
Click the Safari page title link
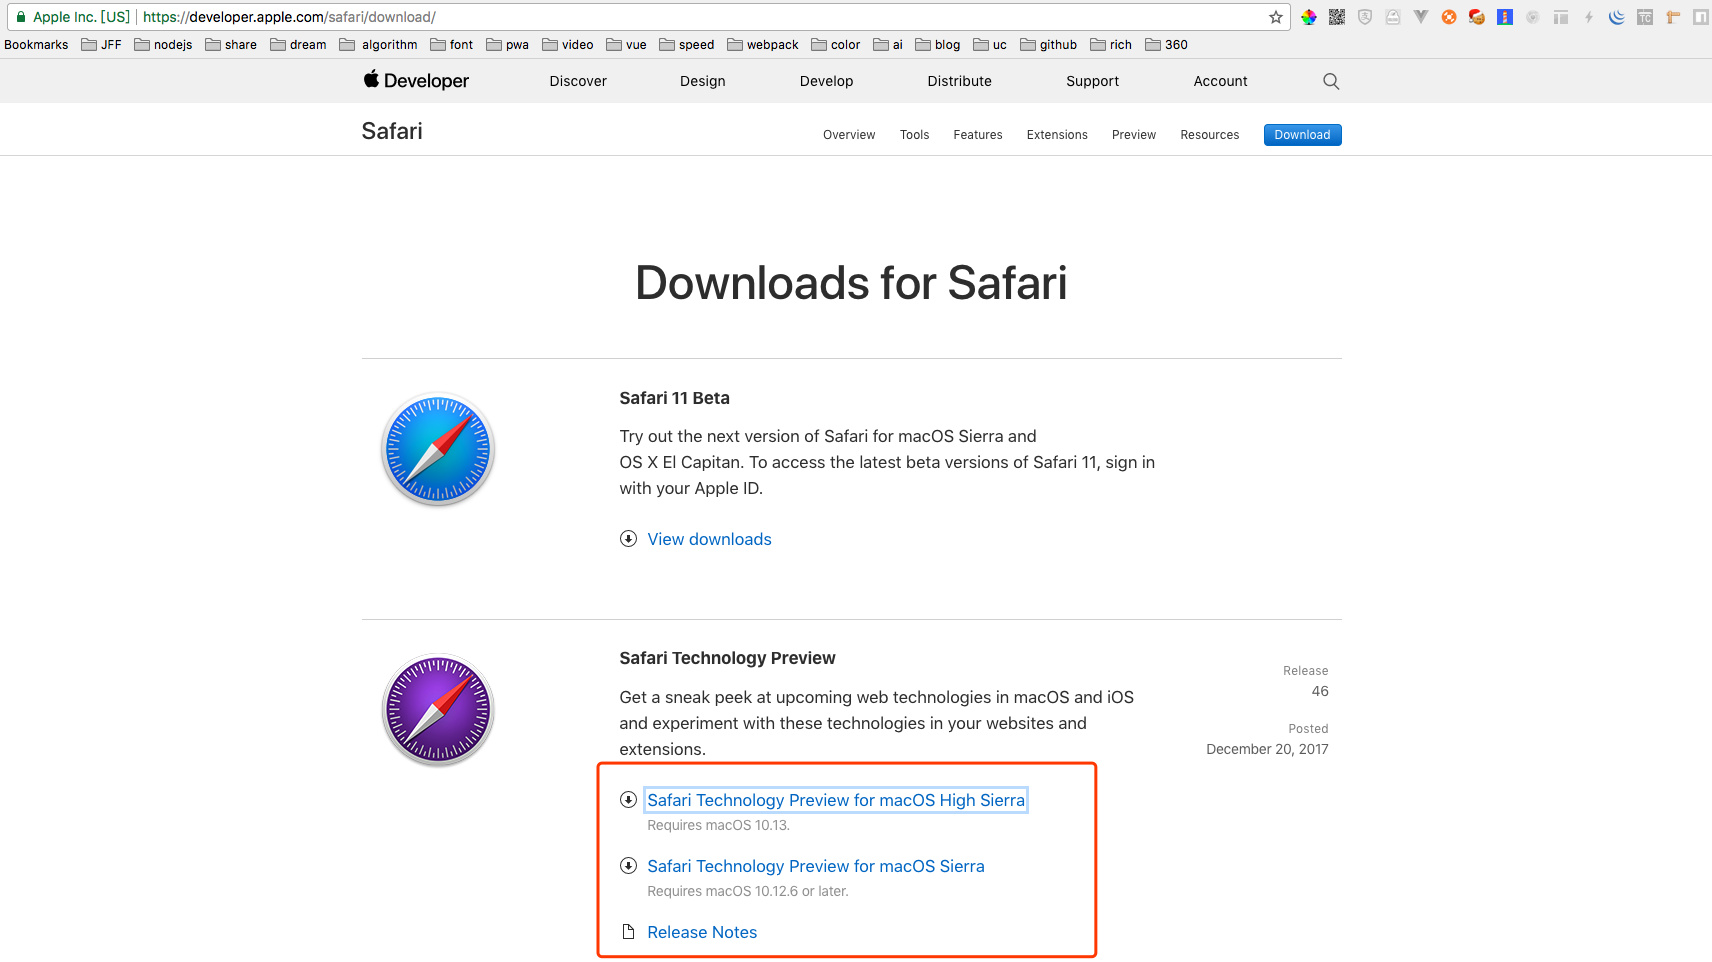[x=392, y=131]
